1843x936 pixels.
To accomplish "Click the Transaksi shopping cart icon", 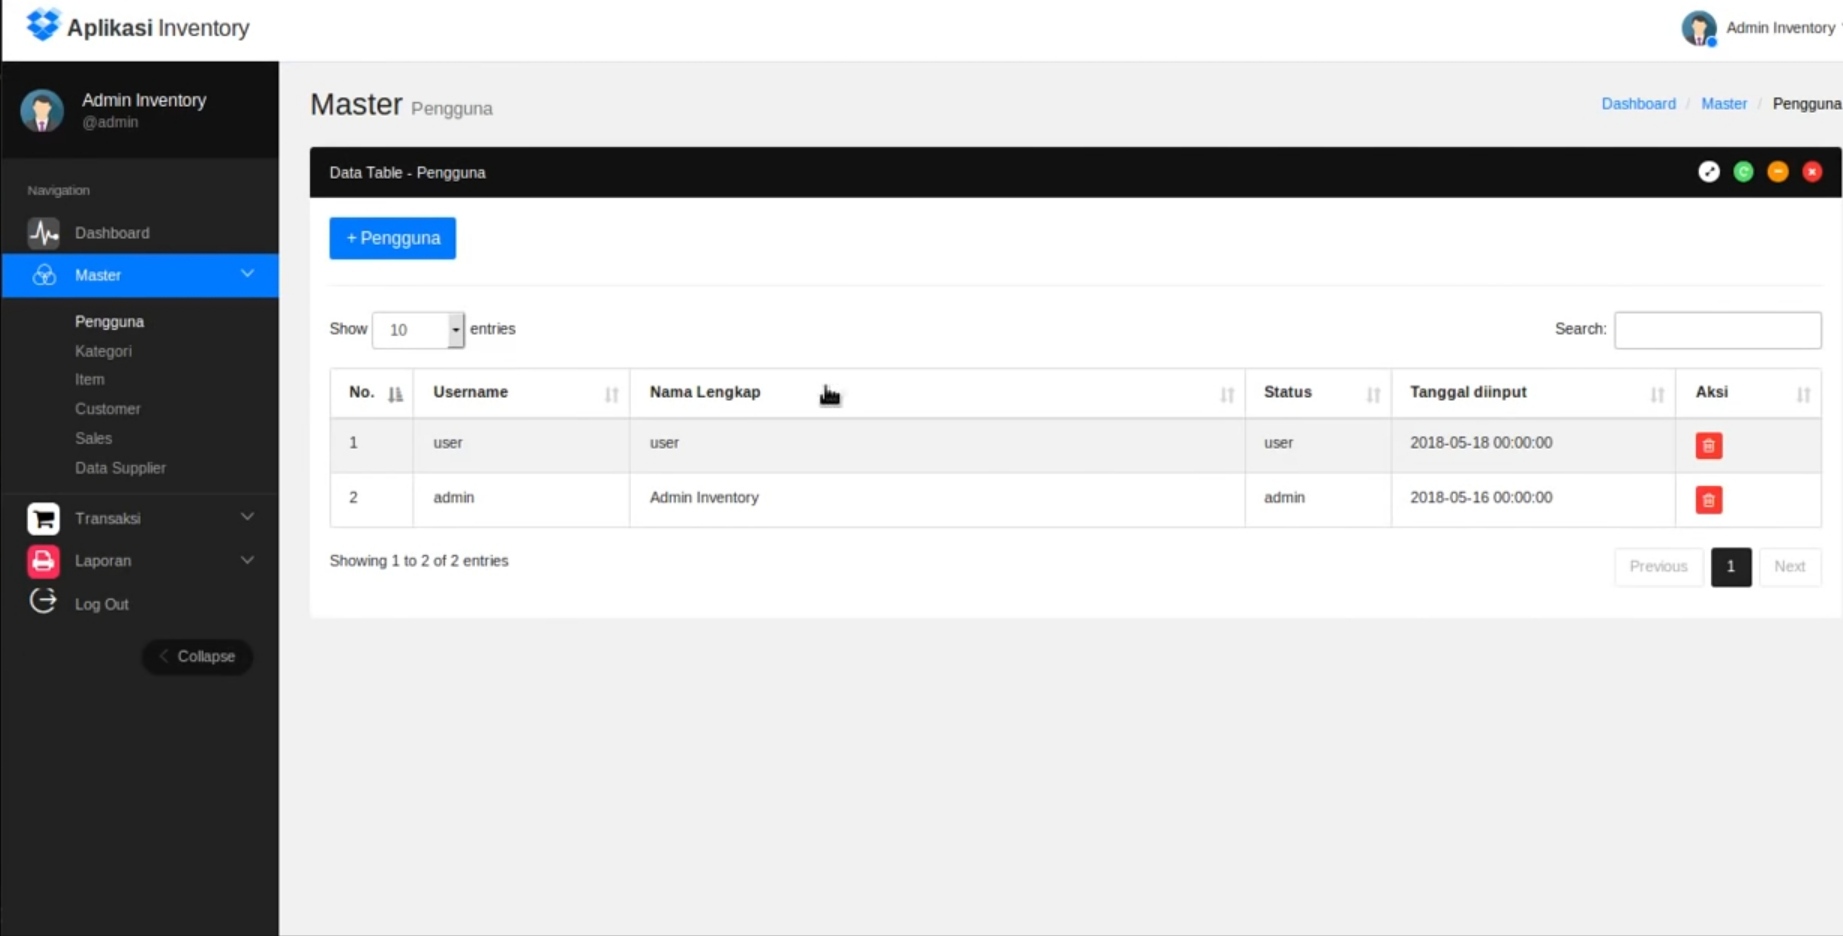I will click(x=43, y=518).
